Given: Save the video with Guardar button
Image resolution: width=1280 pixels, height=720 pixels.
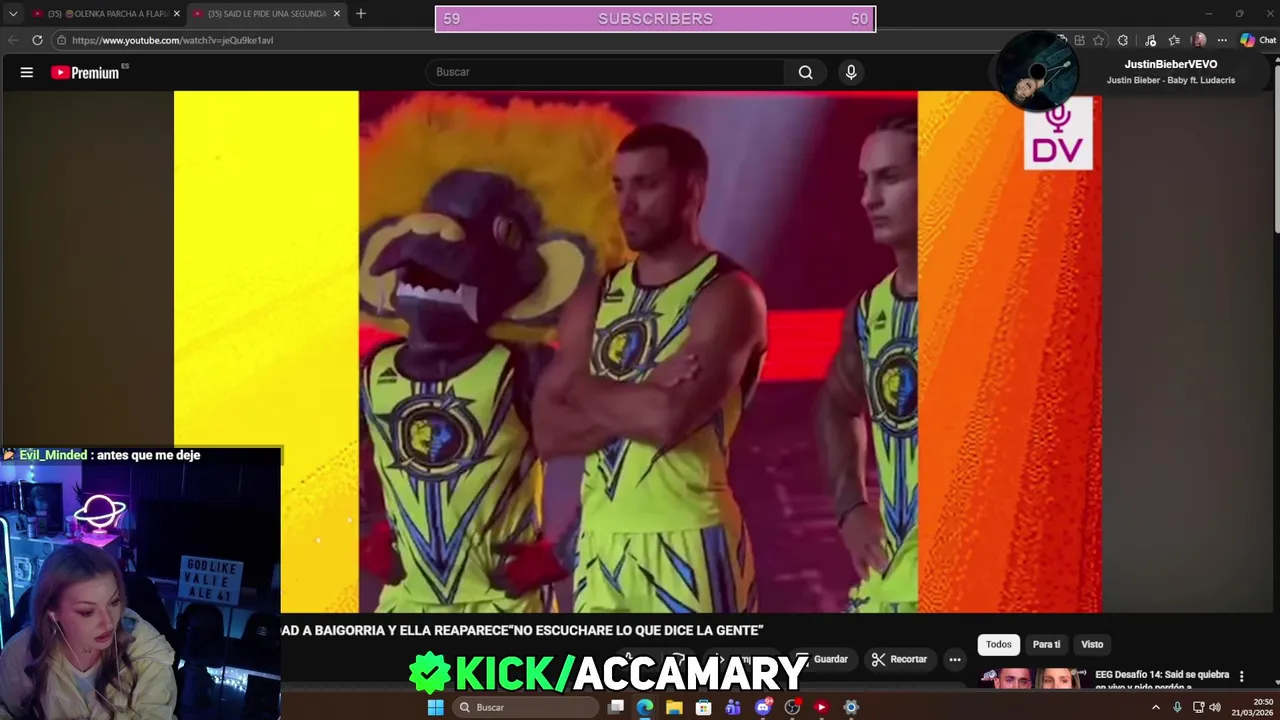Looking at the screenshot, I should [x=822, y=659].
